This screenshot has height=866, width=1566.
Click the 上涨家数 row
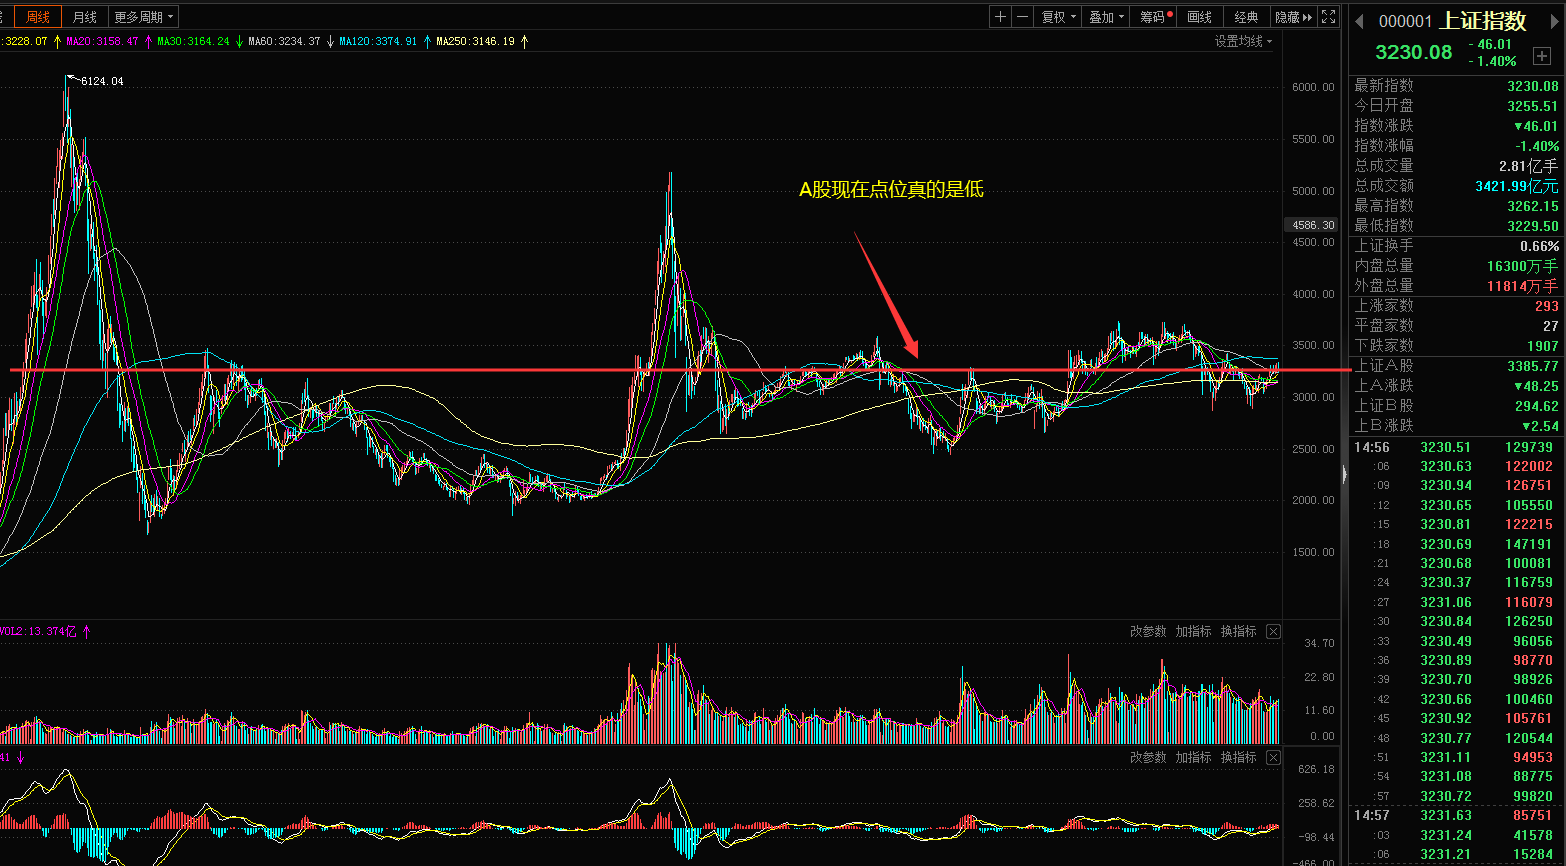coord(1456,306)
